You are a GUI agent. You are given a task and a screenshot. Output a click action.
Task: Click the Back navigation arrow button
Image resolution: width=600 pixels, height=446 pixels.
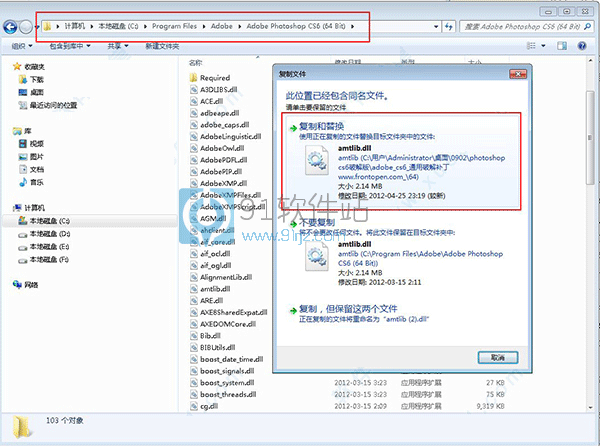pyautogui.click(x=10, y=24)
